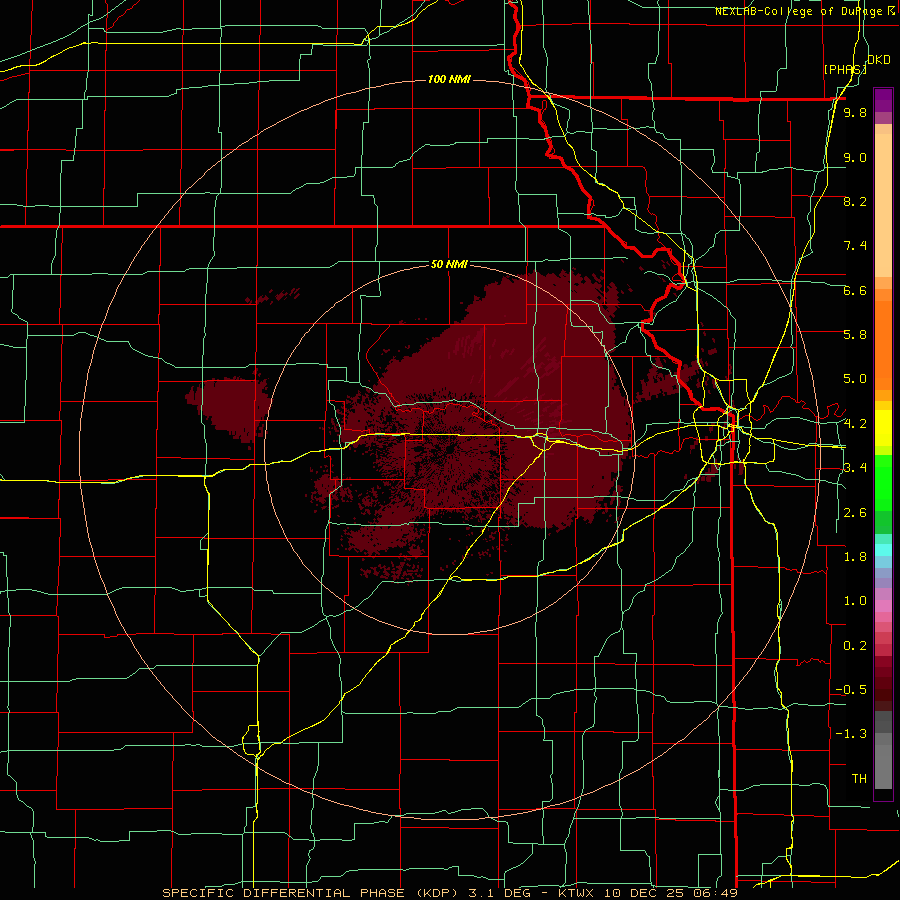
Task: Click the 10 DEC 25 date text
Action: pos(644,893)
